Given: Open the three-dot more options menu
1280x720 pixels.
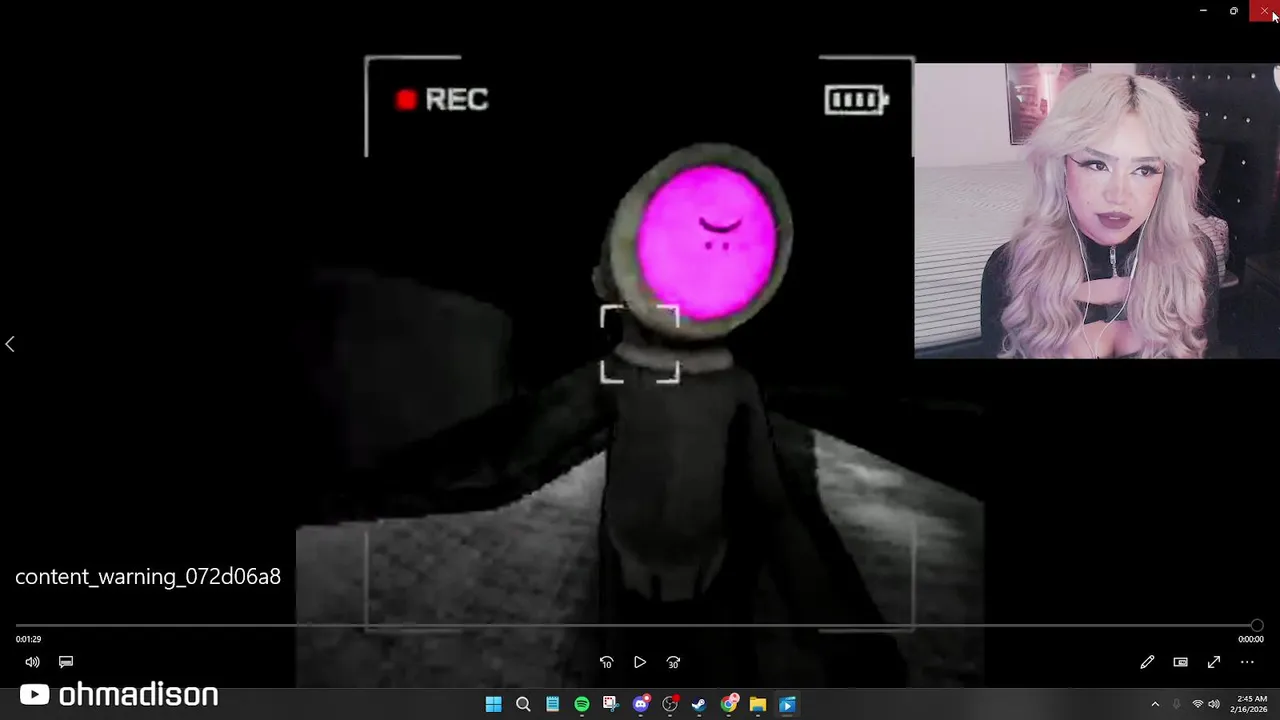Looking at the screenshot, I should 1247,662.
